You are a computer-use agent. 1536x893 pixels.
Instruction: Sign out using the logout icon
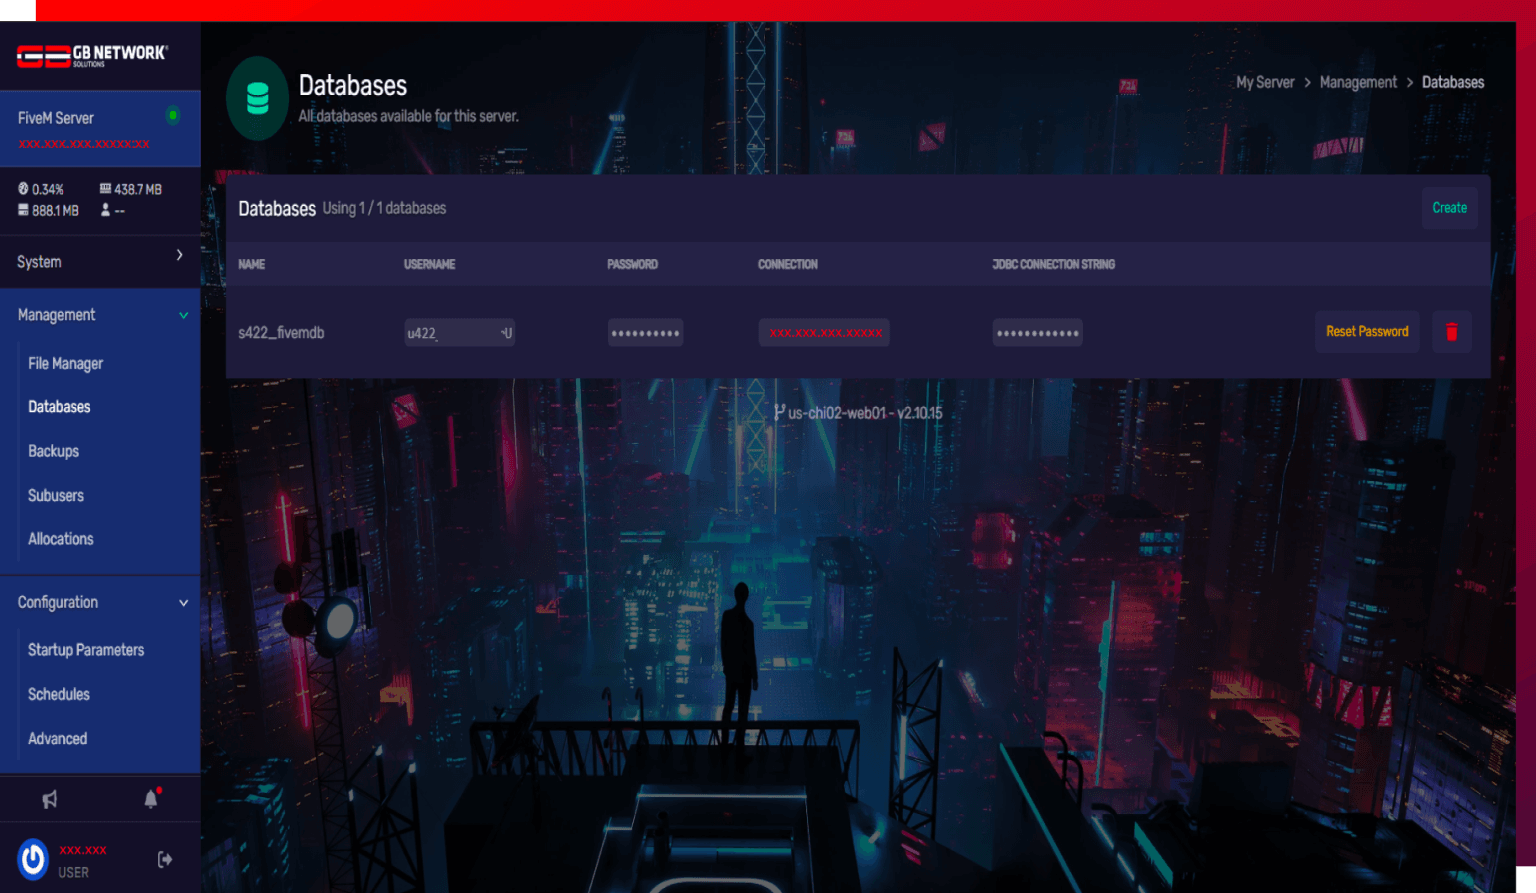(162, 858)
